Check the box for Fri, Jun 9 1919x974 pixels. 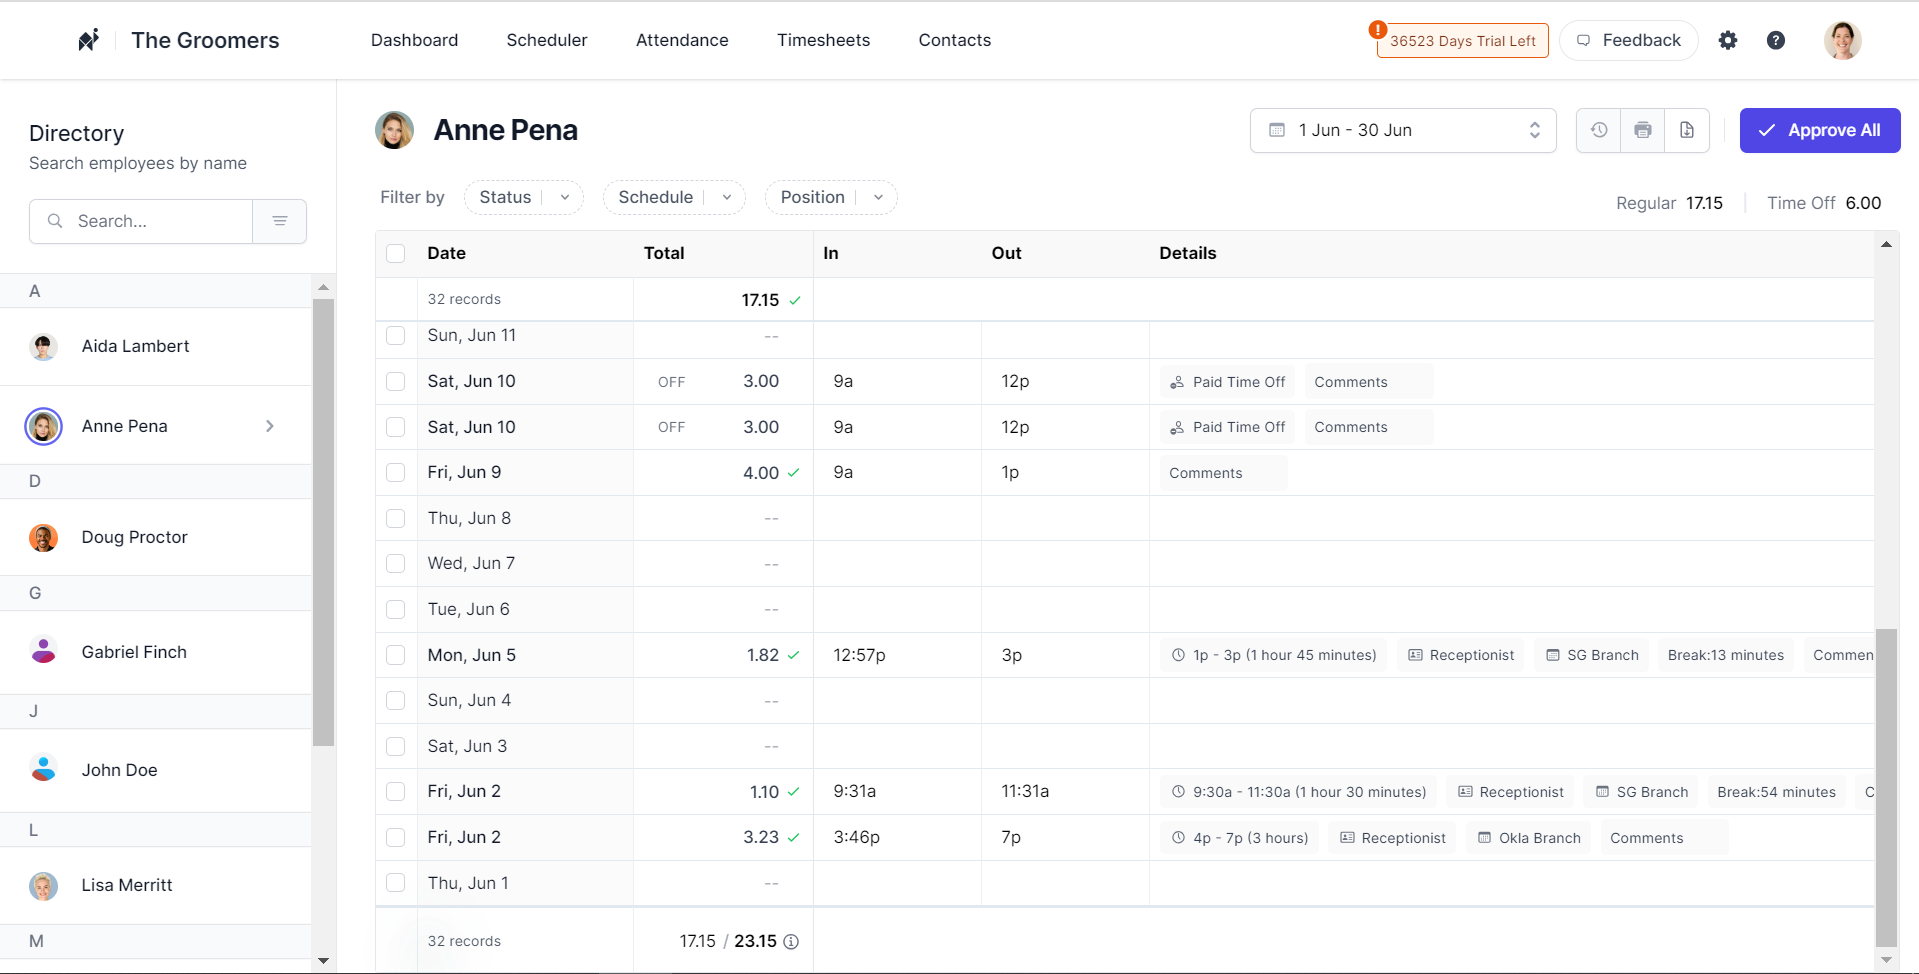(396, 473)
